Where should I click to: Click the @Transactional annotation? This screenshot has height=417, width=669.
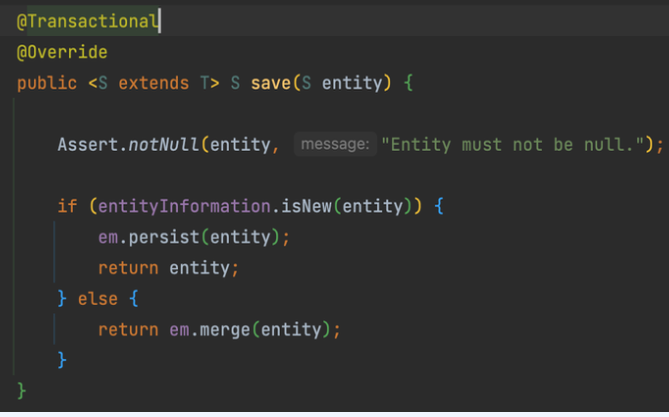pyautogui.click(x=87, y=21)
